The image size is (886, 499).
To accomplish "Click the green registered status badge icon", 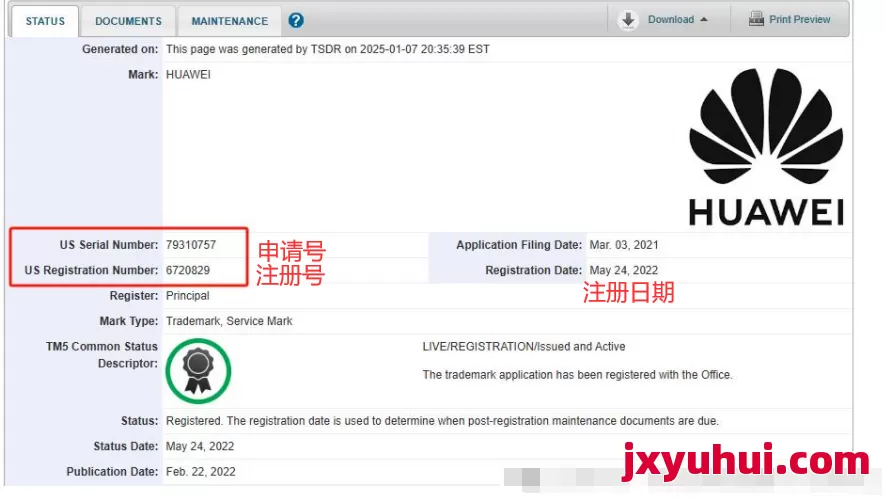I will (198, 371).
